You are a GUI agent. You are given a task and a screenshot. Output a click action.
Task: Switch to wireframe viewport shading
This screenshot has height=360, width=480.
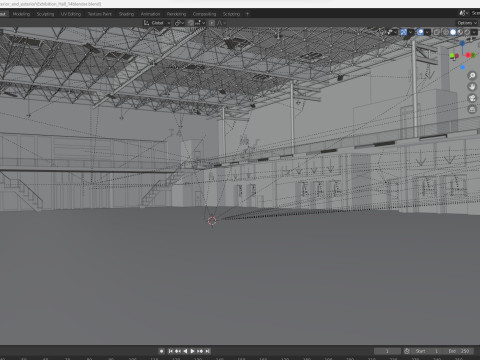(x=446, y=32)
